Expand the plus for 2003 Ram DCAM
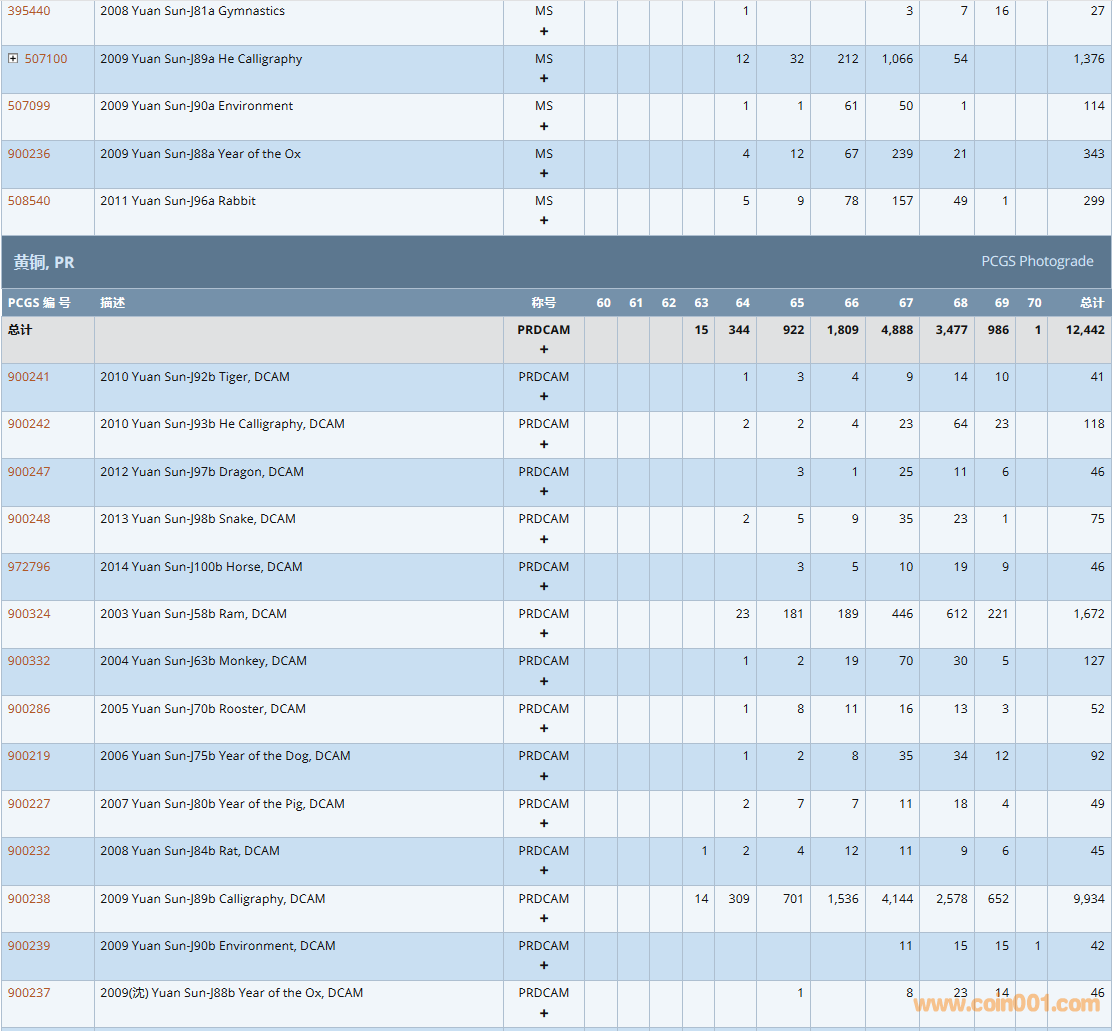The width and height of the screenshot is (1113, 1031). click(x=544, y=634)
